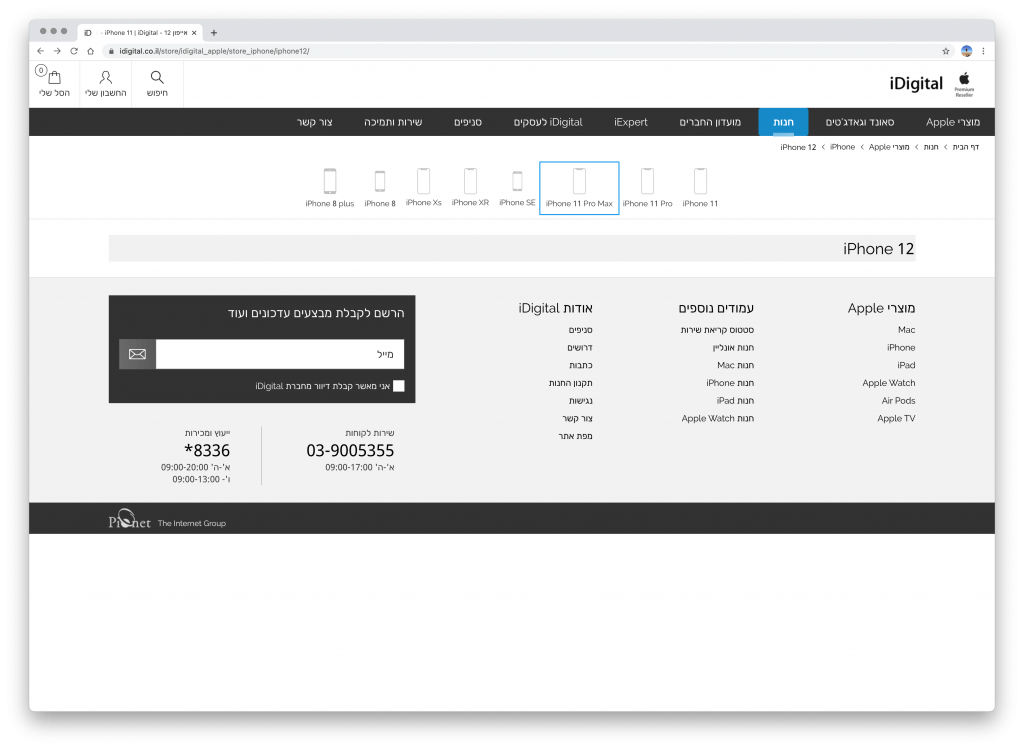Open כתבות footer link

pos(581,365)
